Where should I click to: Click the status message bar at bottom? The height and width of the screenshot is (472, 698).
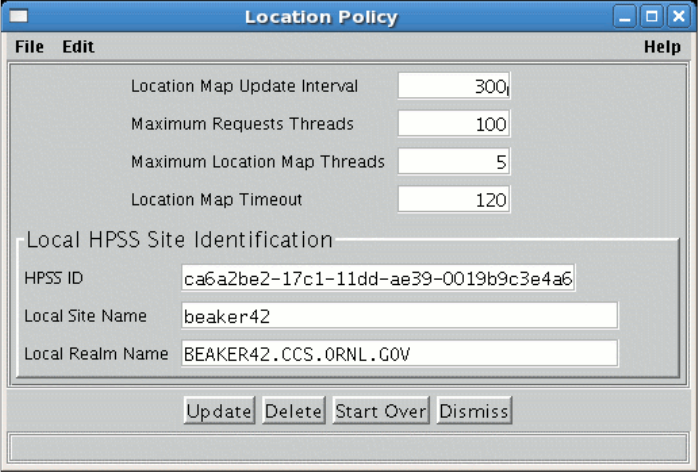pyautogui.click(x=349, y=448)
